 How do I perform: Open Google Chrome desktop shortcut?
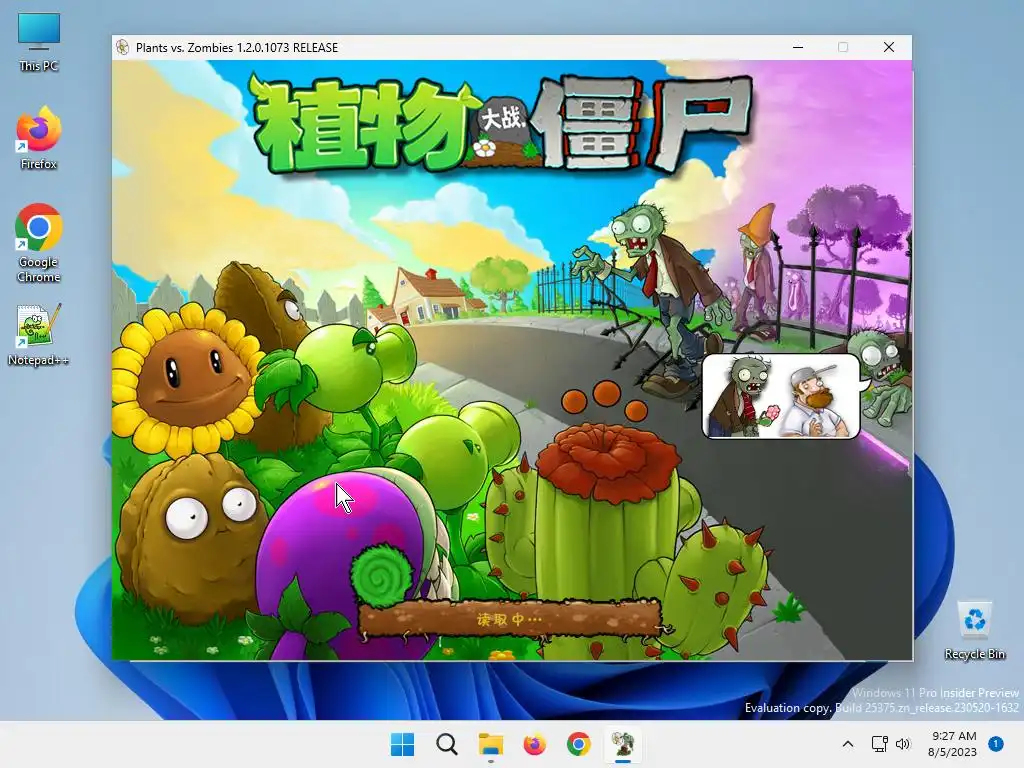coord(39,243)
